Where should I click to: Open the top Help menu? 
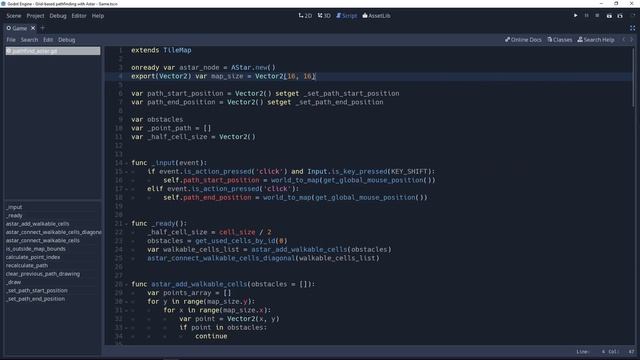click(98, 16)
